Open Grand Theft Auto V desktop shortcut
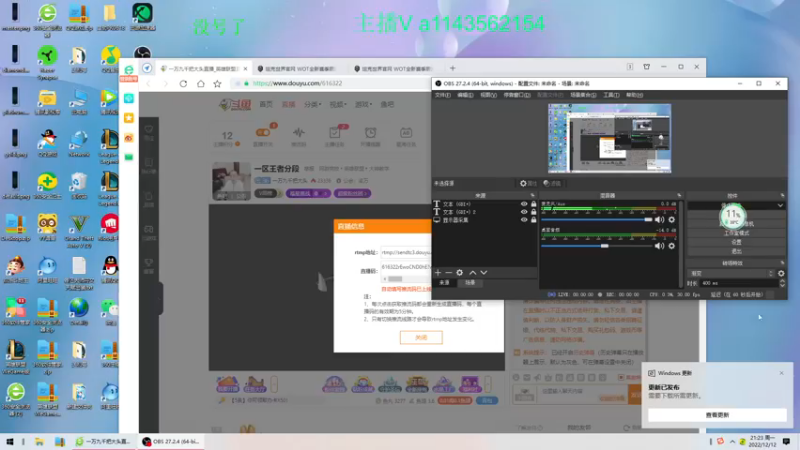This screenshot has width=800, height=450. tap(79, 231)
